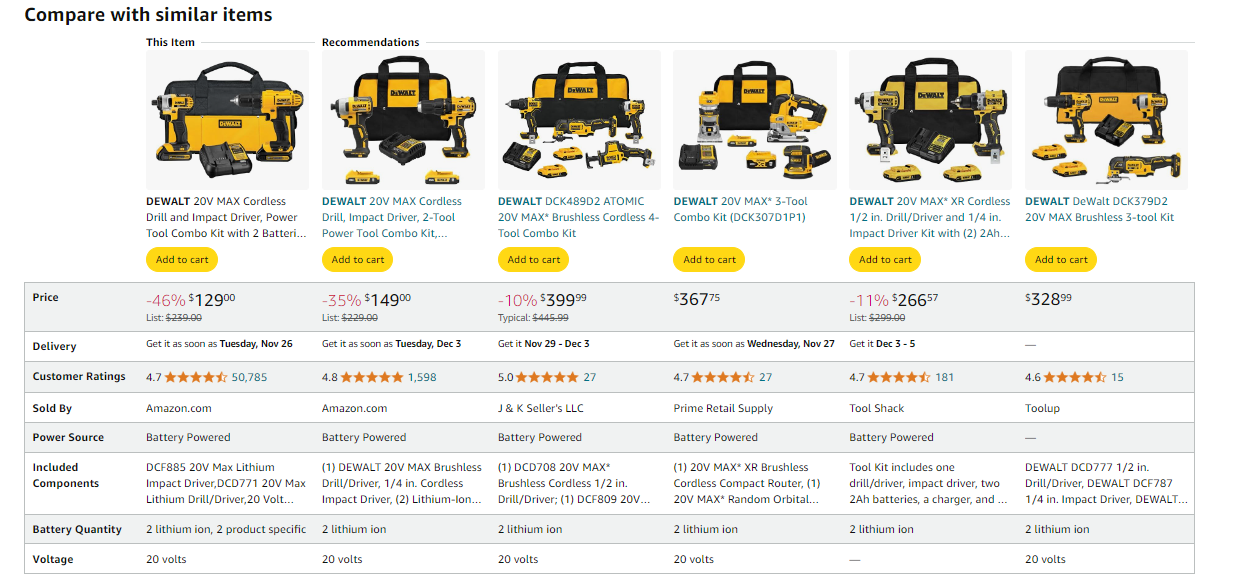The height and width of the screenshot is (588, 1234).
Task: View the 15 ratings for the Toolup item
Action: 1117,377
